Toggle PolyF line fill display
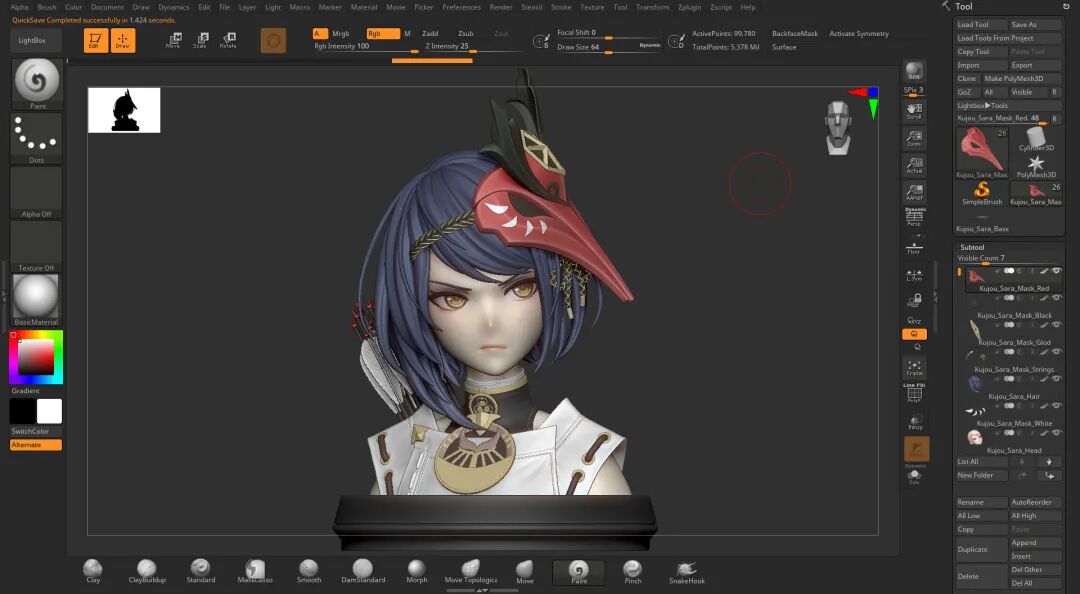Image resolution: width=1080 pixels, height=594 pixels. click(x=914, y=393)
